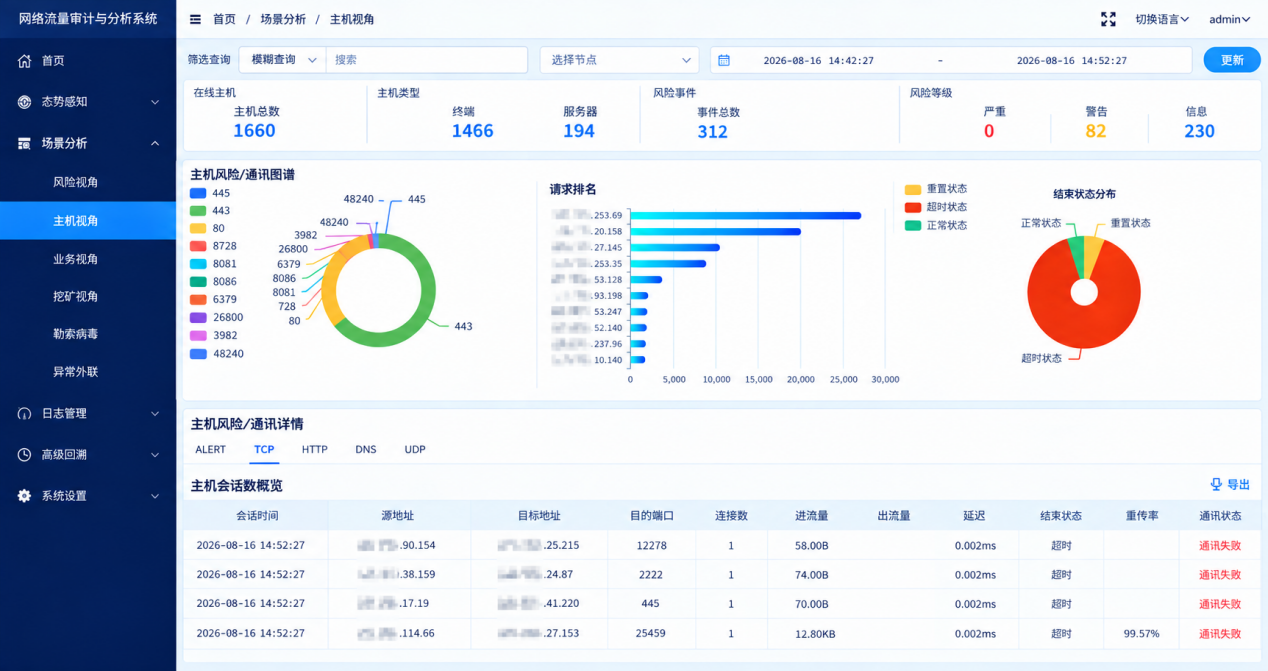The height and width of the screenshot is (671, 1268).
Task: Click the start date 2026-08-16 14:42:27 field
Action: (818, 60)
